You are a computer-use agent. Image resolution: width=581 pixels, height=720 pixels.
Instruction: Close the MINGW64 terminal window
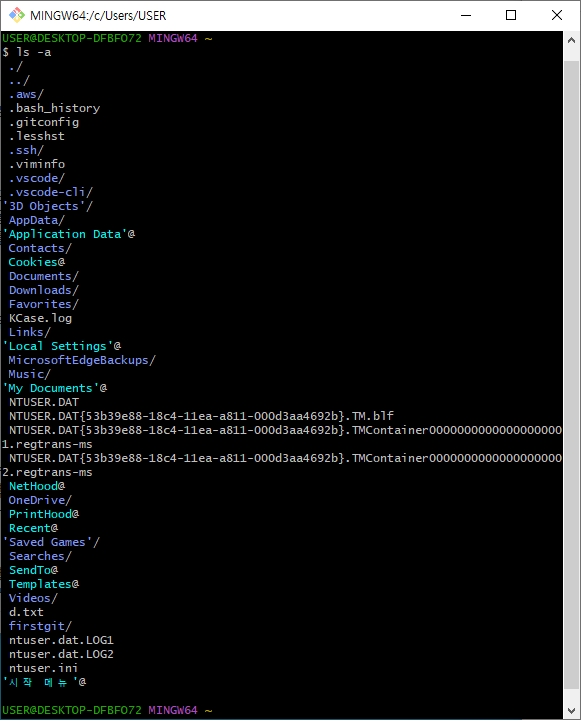pos(557,15)
